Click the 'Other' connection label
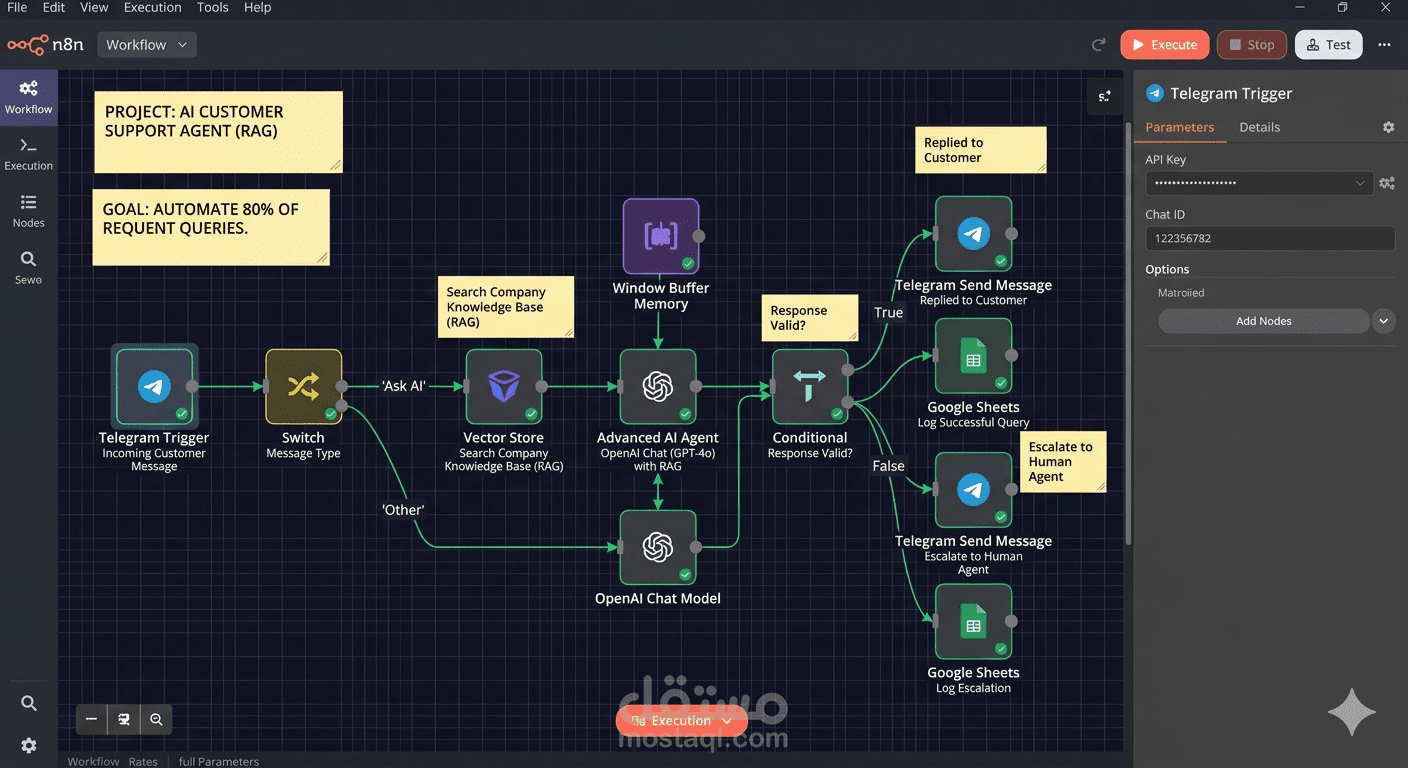Viewport: 1408px width, 768px height. [x=403, y=510]
